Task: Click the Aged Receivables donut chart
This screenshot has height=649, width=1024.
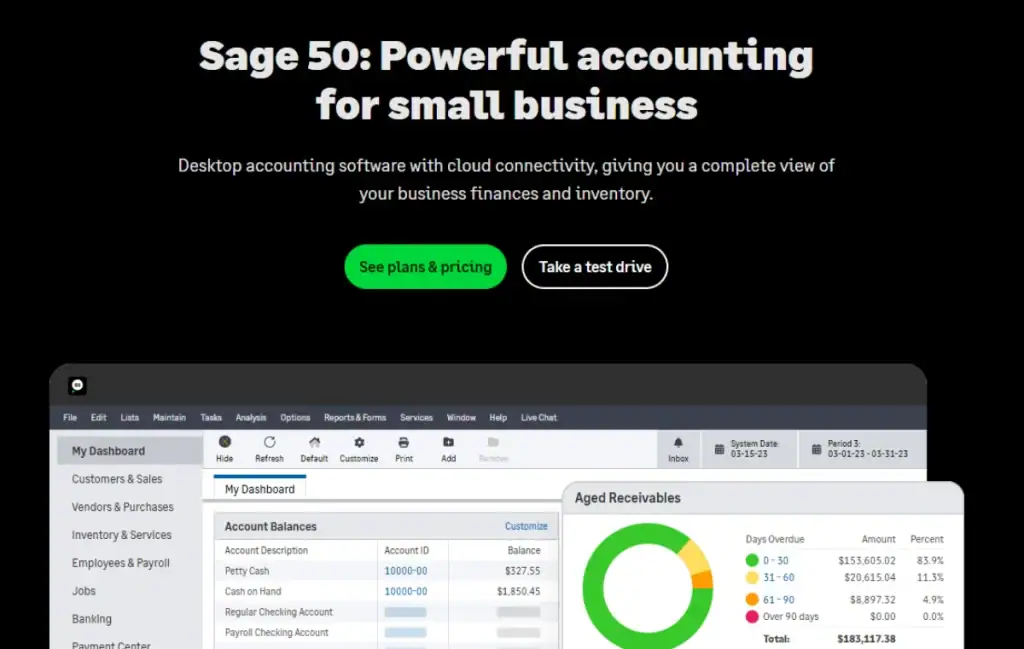Action: tap(647, 586)
